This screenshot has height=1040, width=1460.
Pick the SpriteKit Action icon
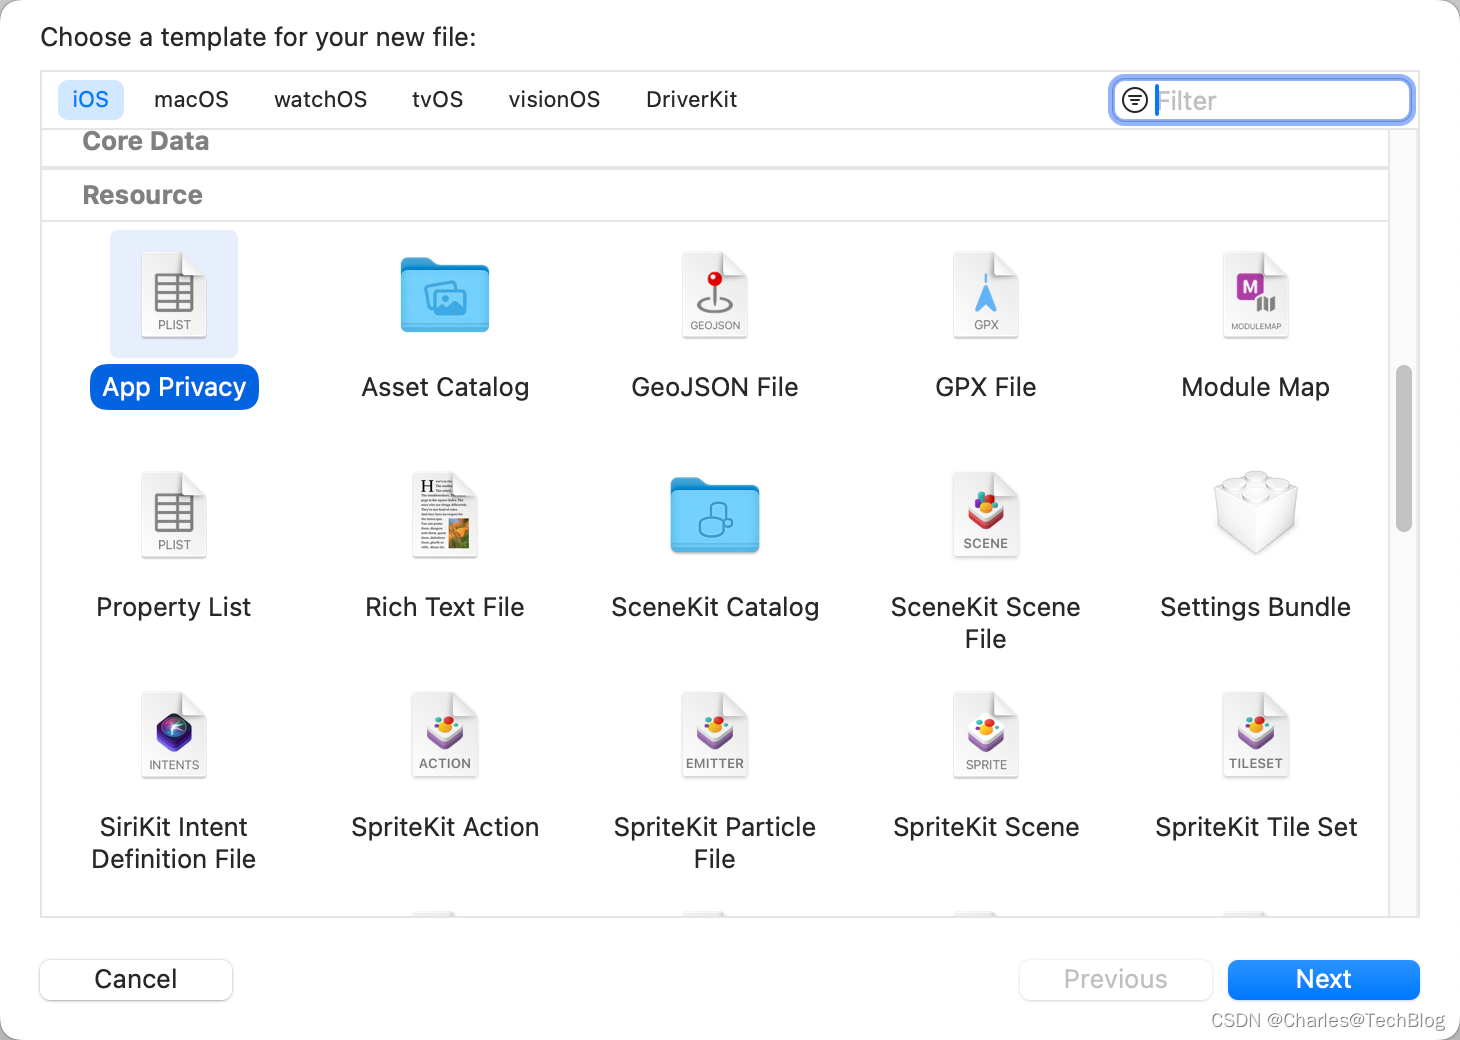click(445, 734)
